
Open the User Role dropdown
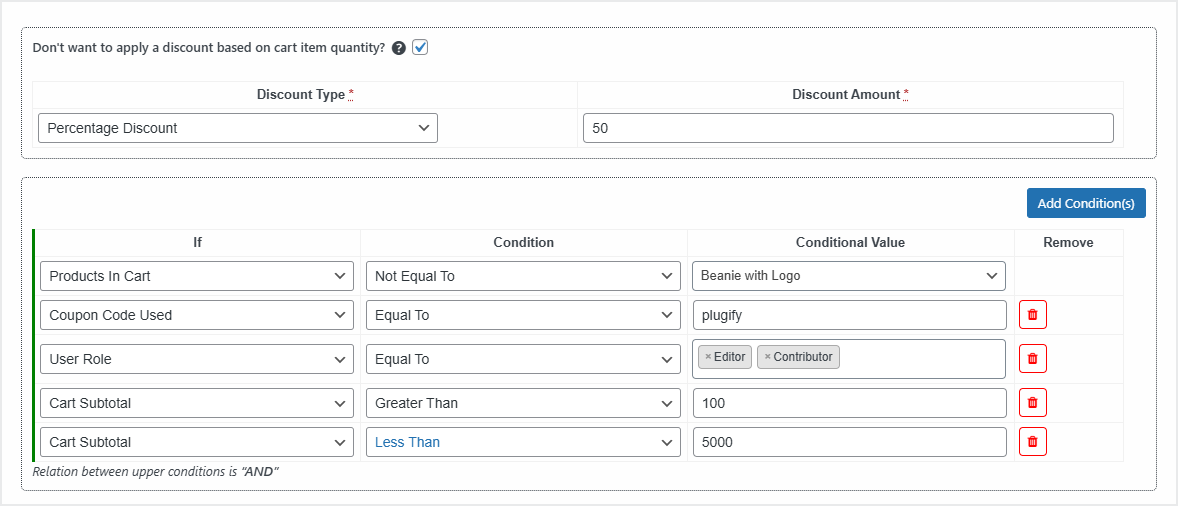click(x=197, y=359)
